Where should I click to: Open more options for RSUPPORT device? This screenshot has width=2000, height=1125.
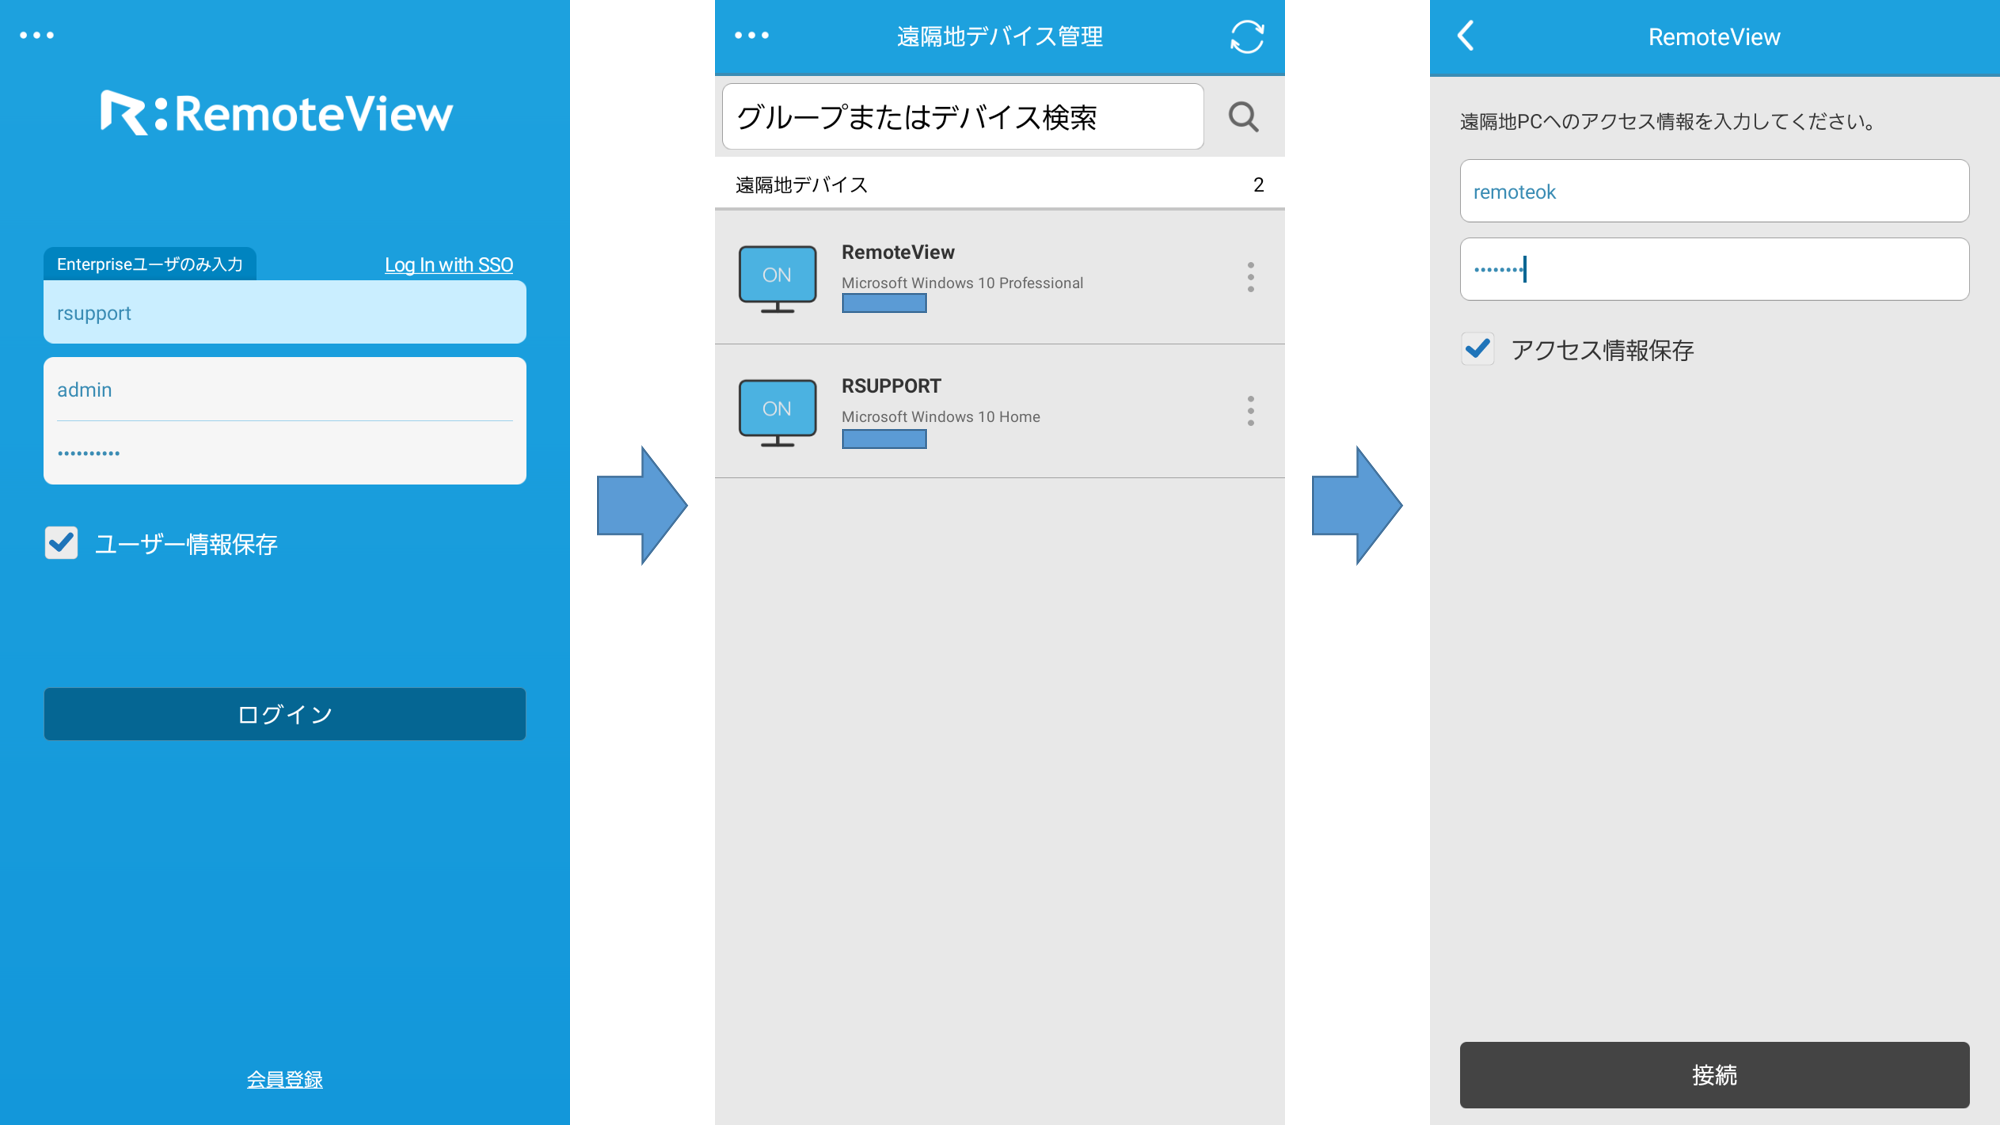coord(1250,411)
